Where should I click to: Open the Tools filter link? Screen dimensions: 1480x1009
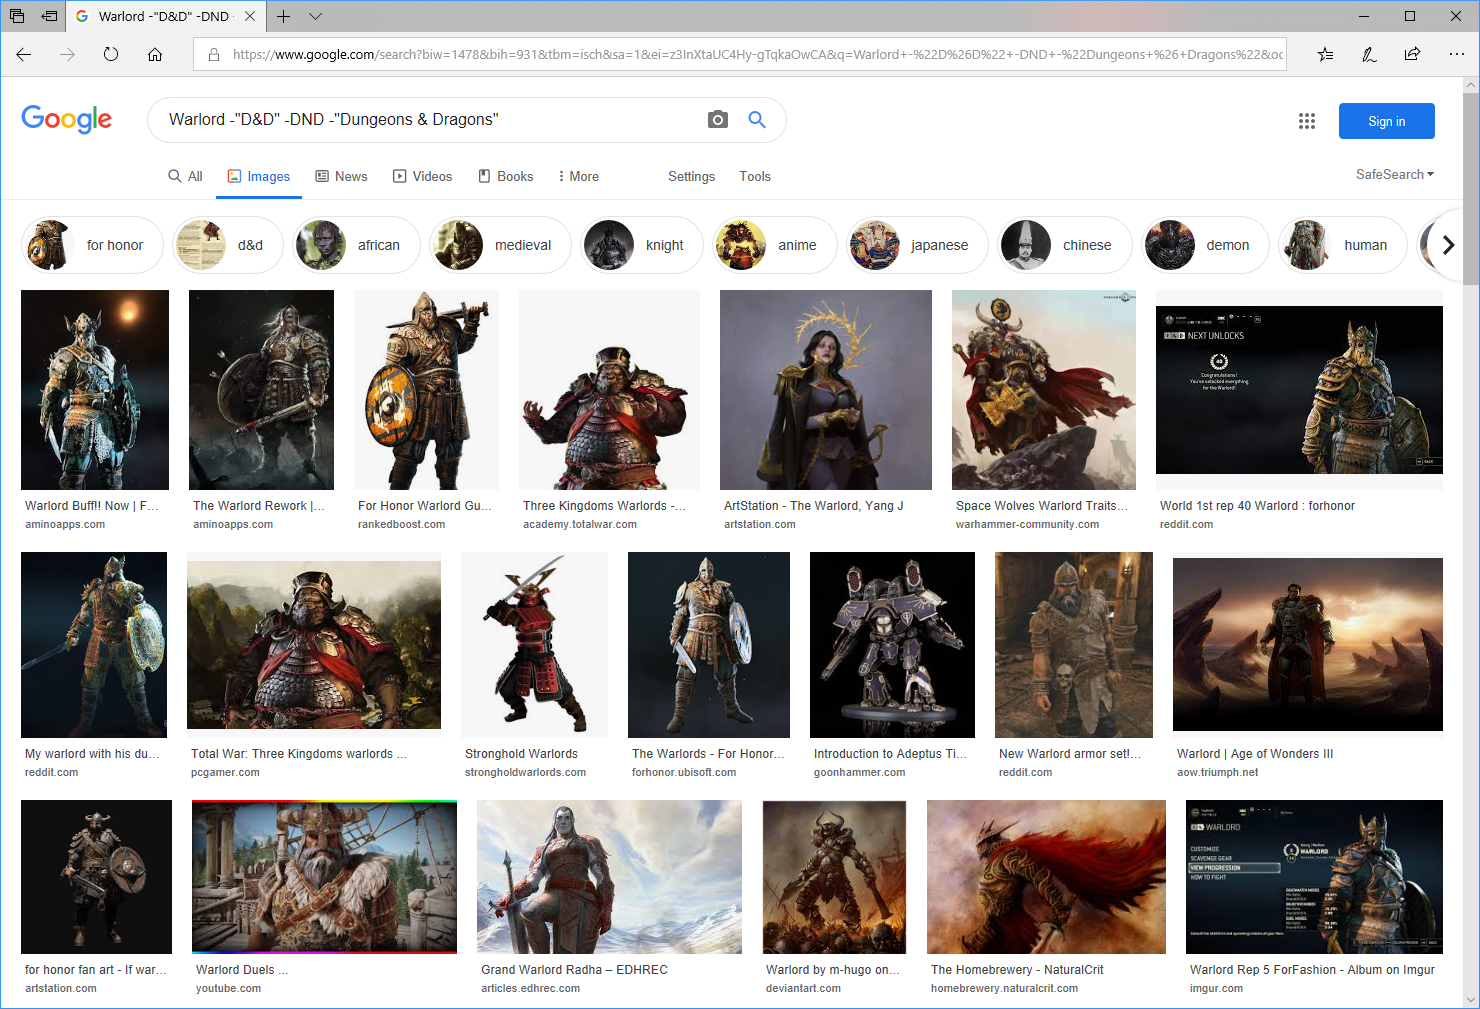click(754, 176)
